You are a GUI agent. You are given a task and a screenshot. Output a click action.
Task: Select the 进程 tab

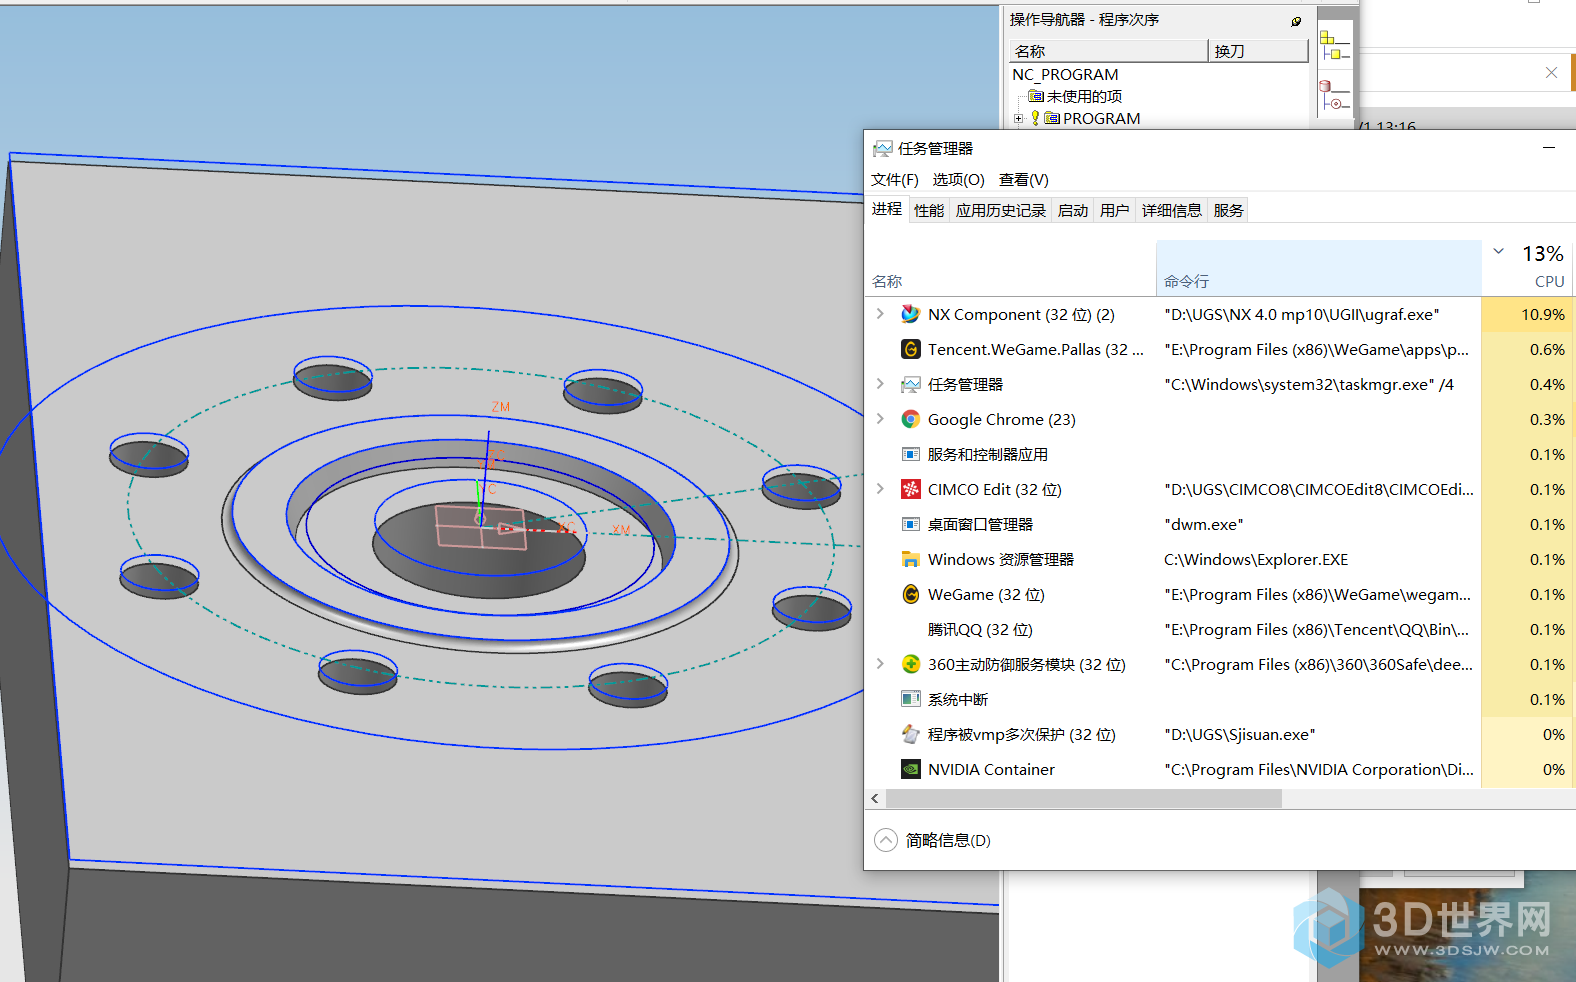887,209
